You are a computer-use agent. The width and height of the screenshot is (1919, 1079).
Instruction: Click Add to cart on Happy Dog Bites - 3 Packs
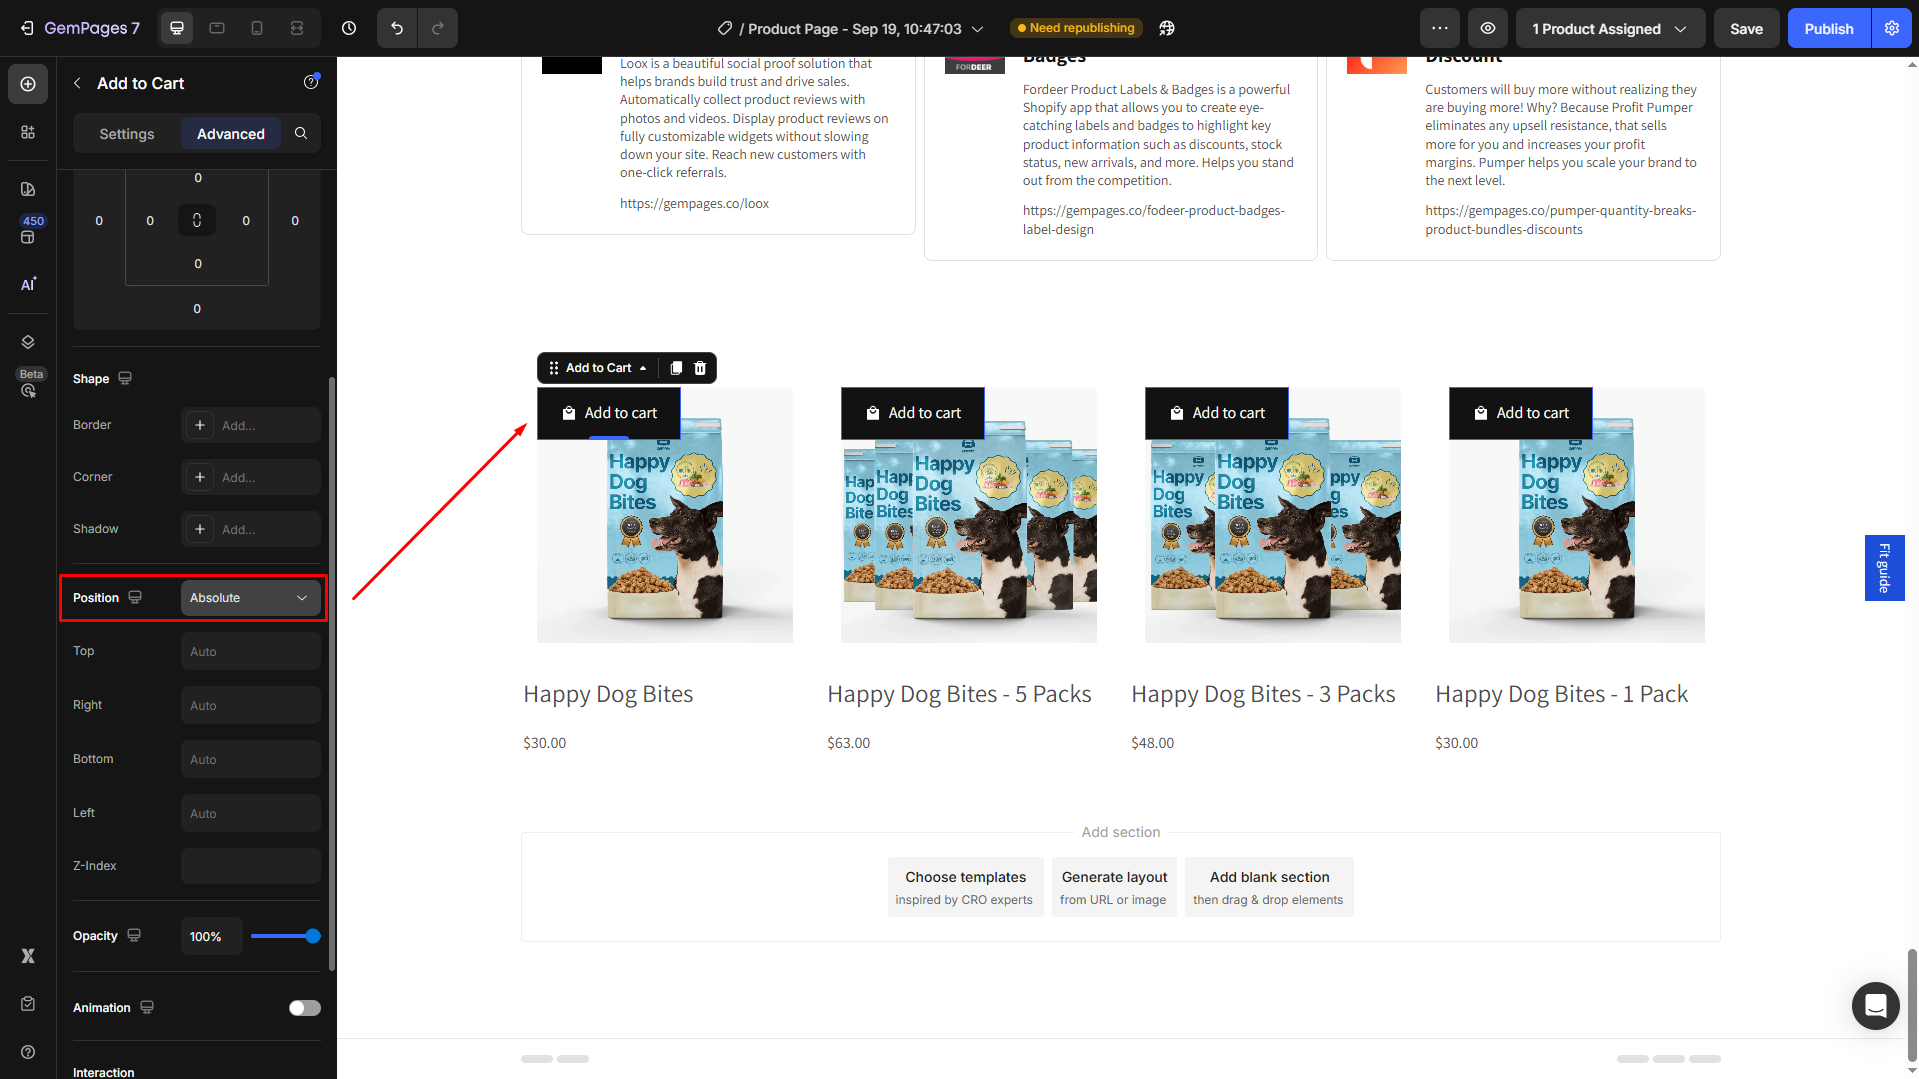click(1217, 413)
